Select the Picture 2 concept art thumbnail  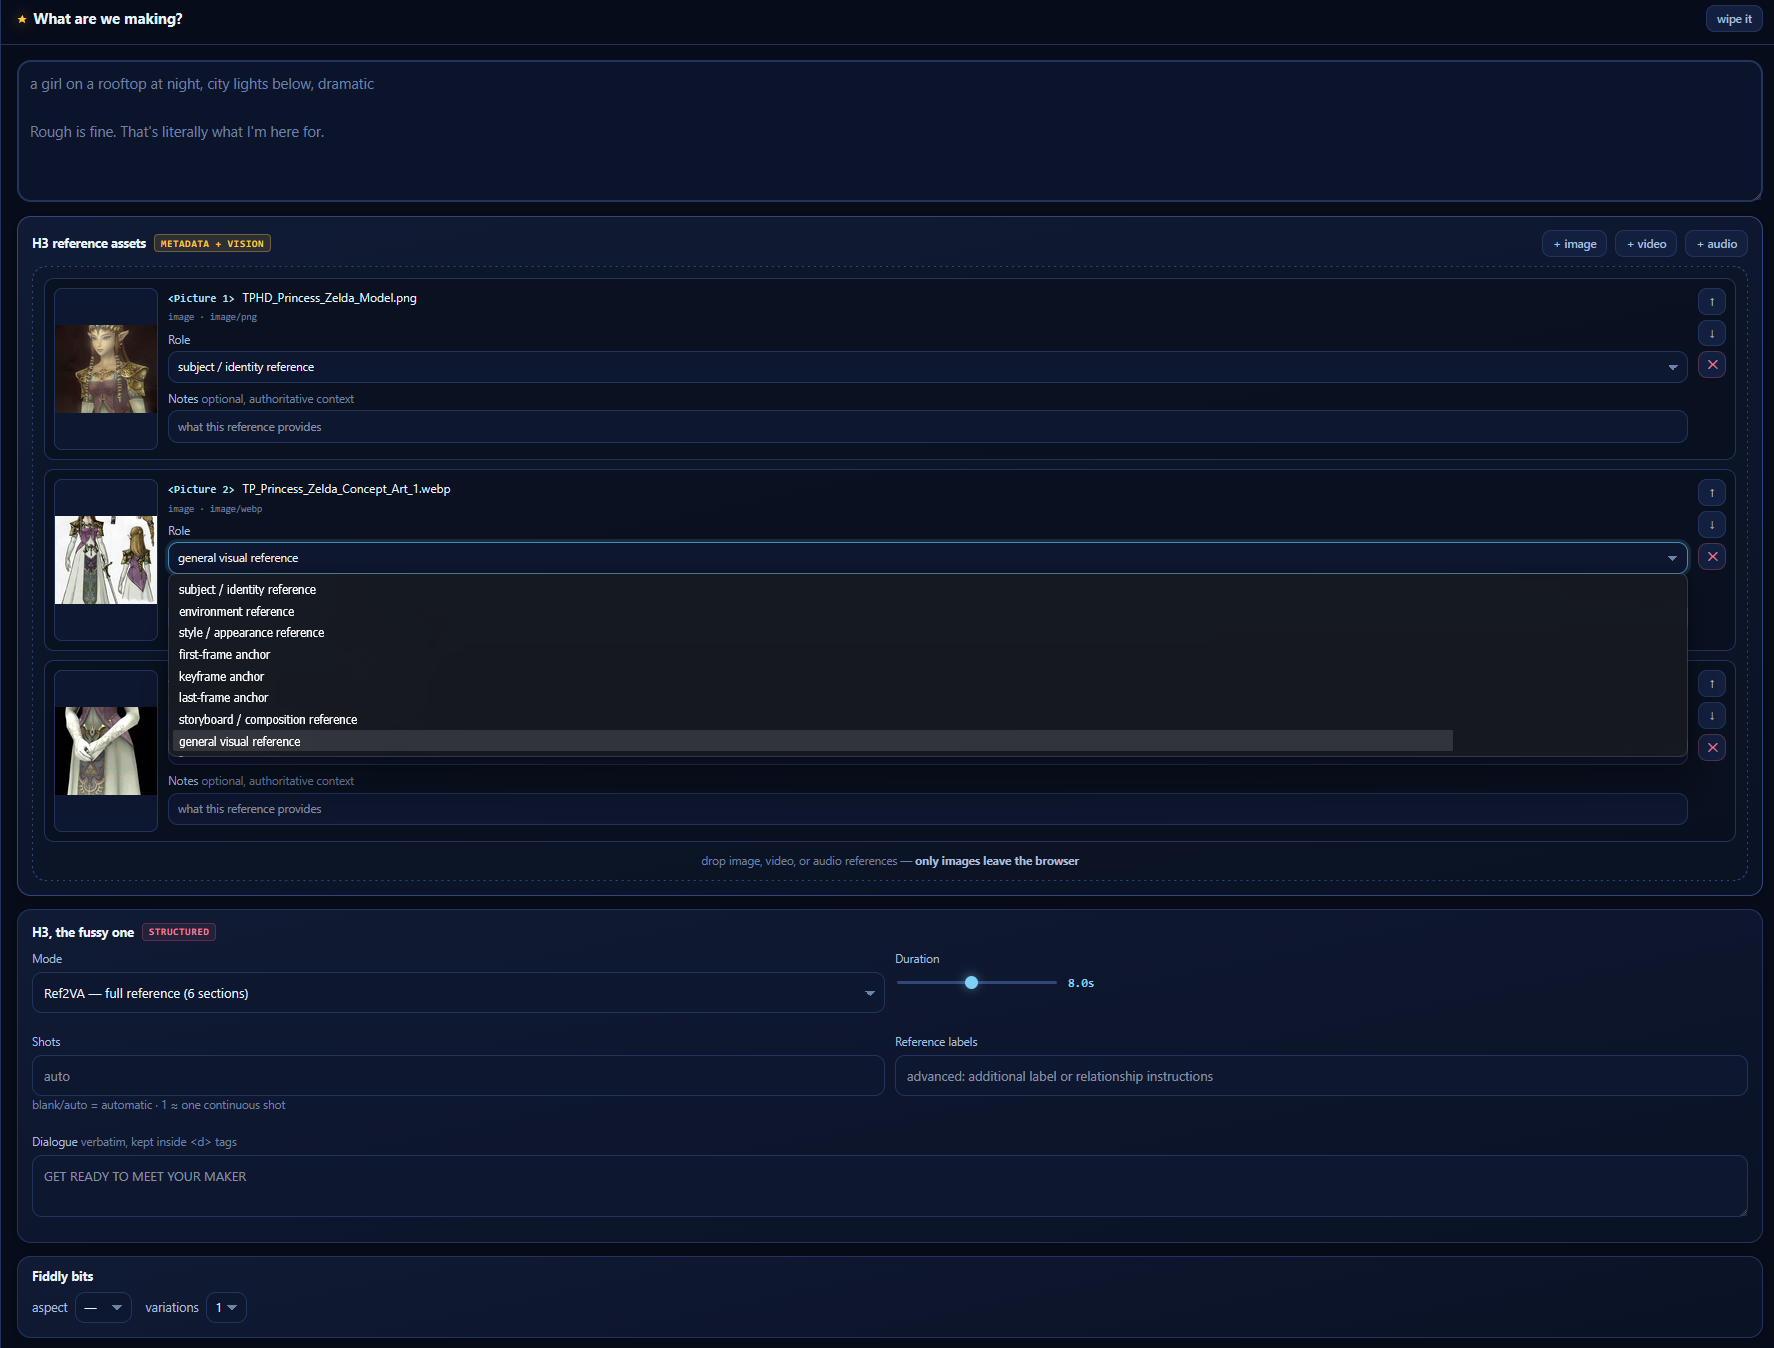tap(106, 560)
